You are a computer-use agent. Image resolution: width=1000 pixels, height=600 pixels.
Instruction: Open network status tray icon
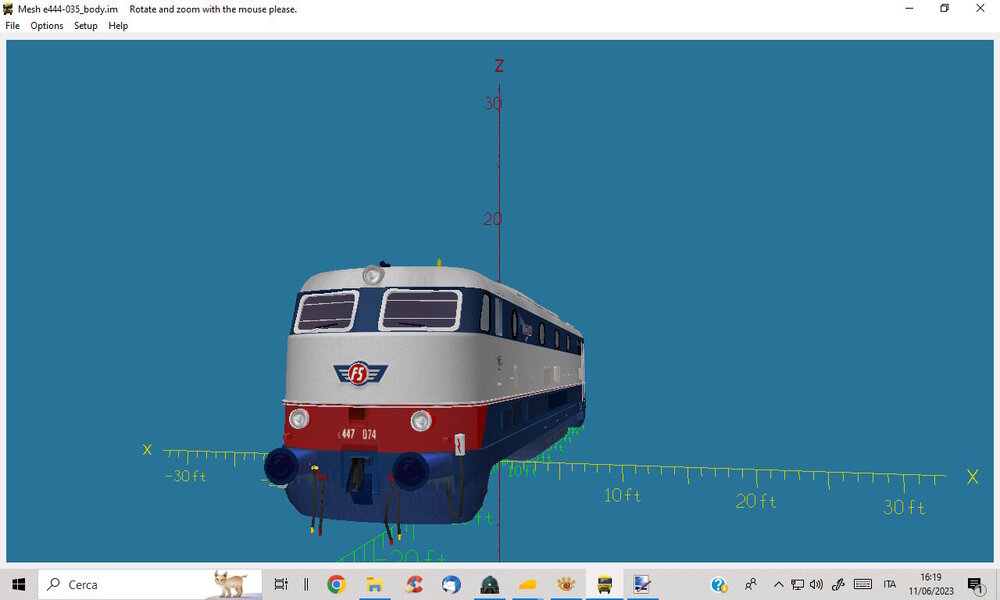click(x=797, y=584)
